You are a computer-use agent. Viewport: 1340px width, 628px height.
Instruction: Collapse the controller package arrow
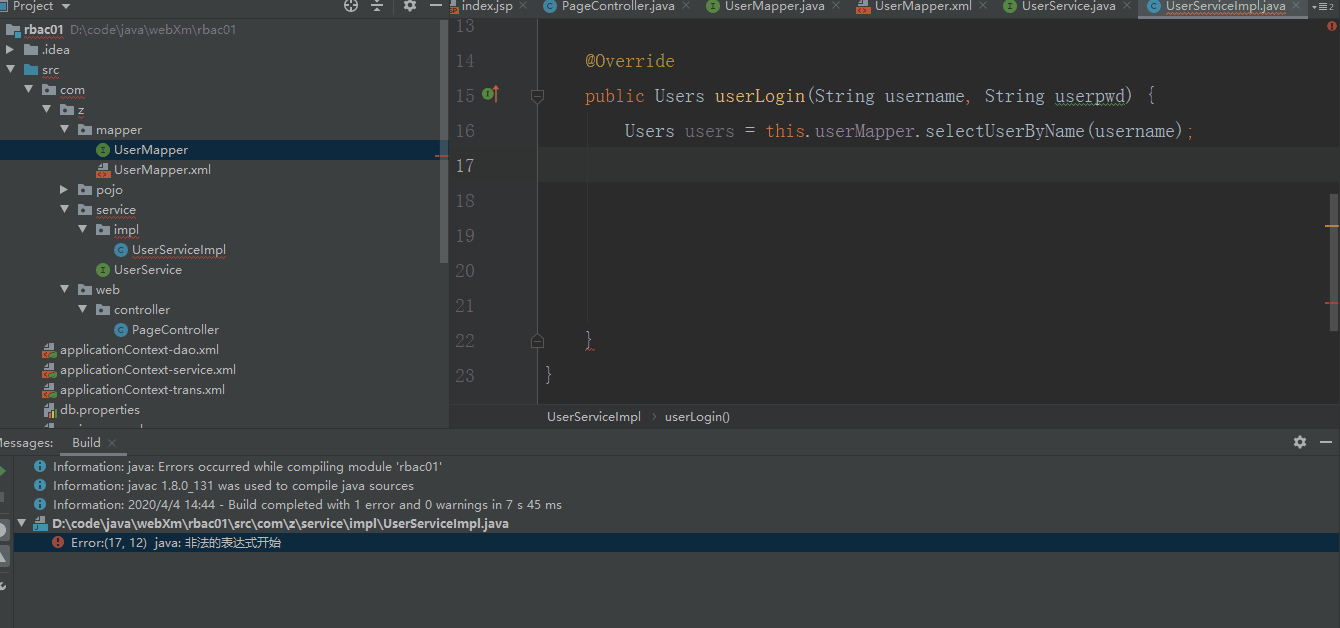(83, 309)
